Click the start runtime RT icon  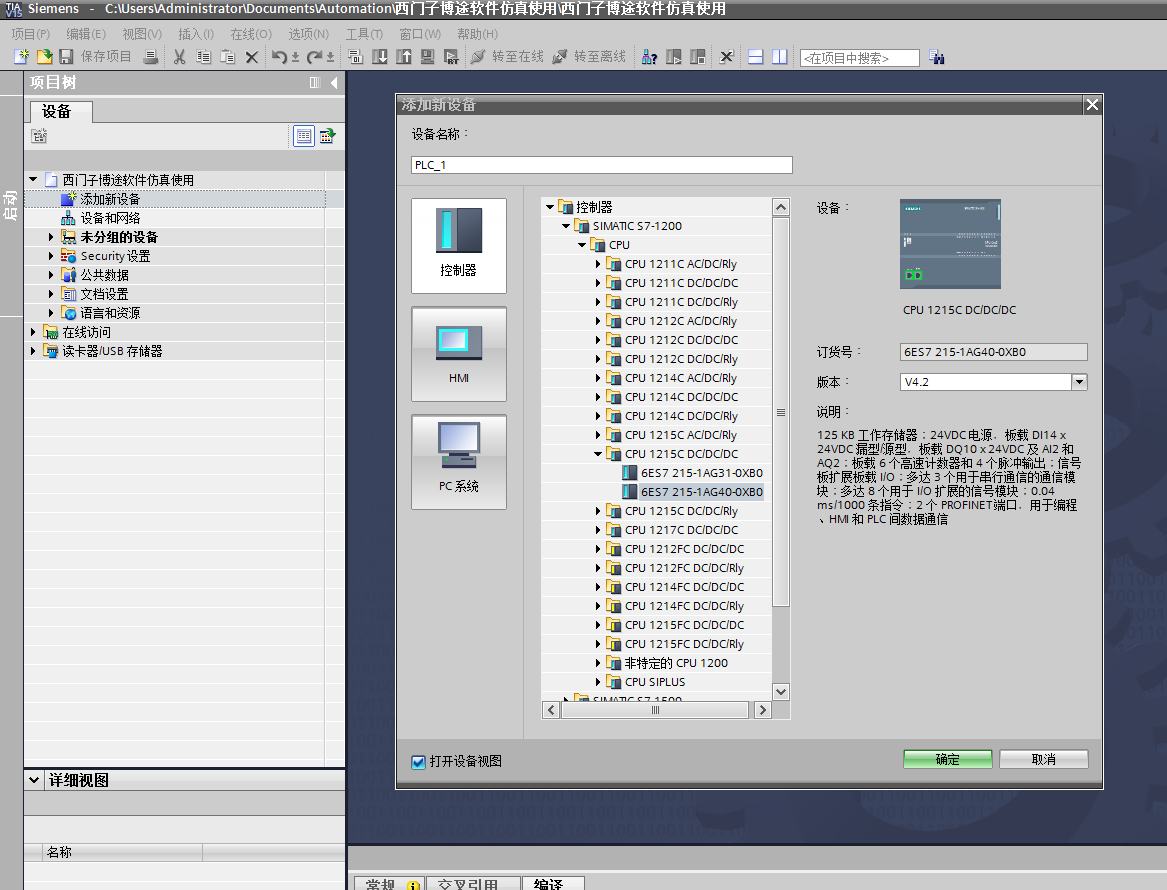(451, 57)
